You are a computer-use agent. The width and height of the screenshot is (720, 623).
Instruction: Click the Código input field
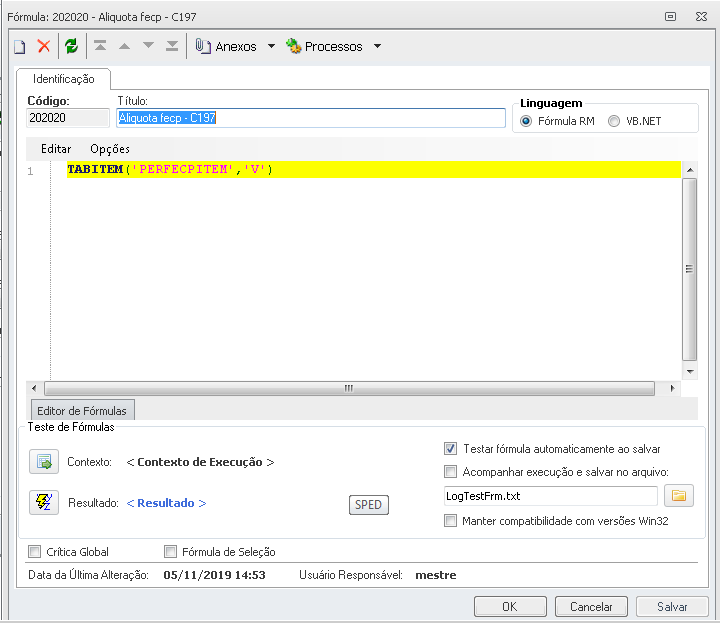(68, 118)
